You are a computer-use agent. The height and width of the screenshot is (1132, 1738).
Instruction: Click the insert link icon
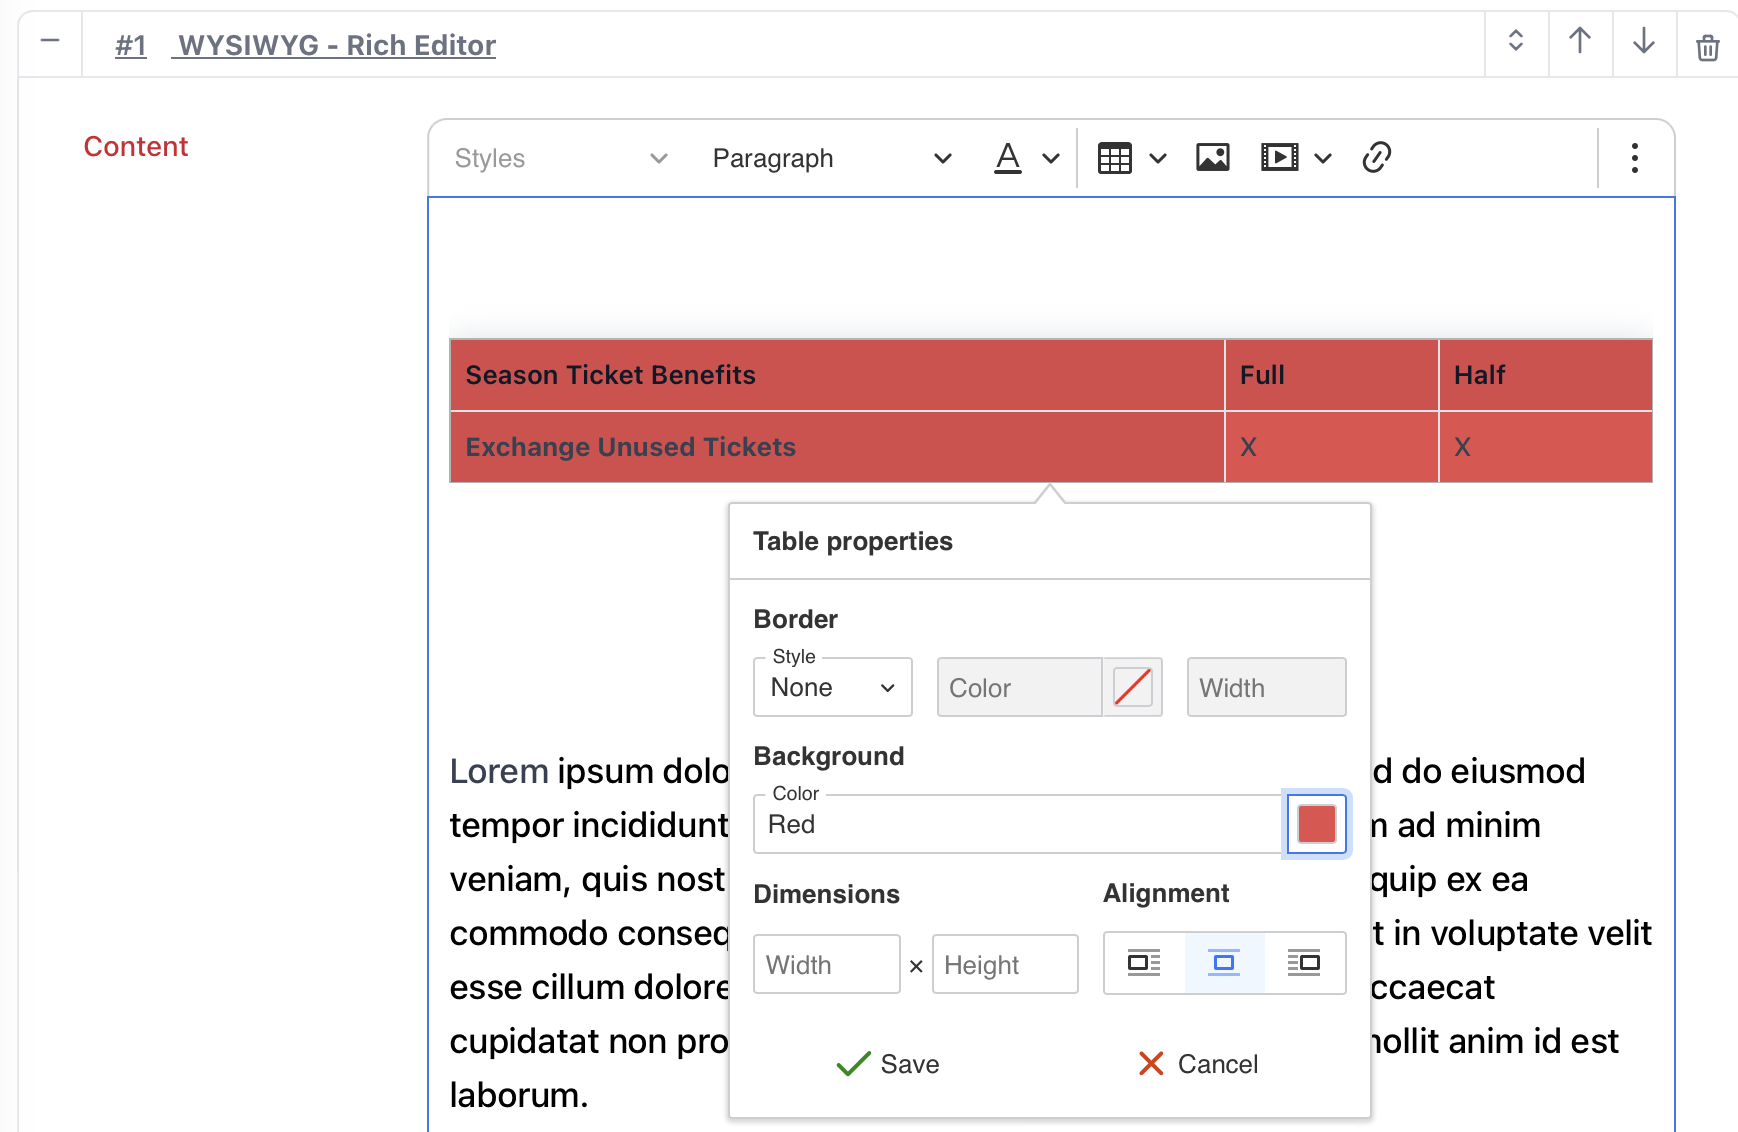pyautogui.click(x=1377, y=158)
